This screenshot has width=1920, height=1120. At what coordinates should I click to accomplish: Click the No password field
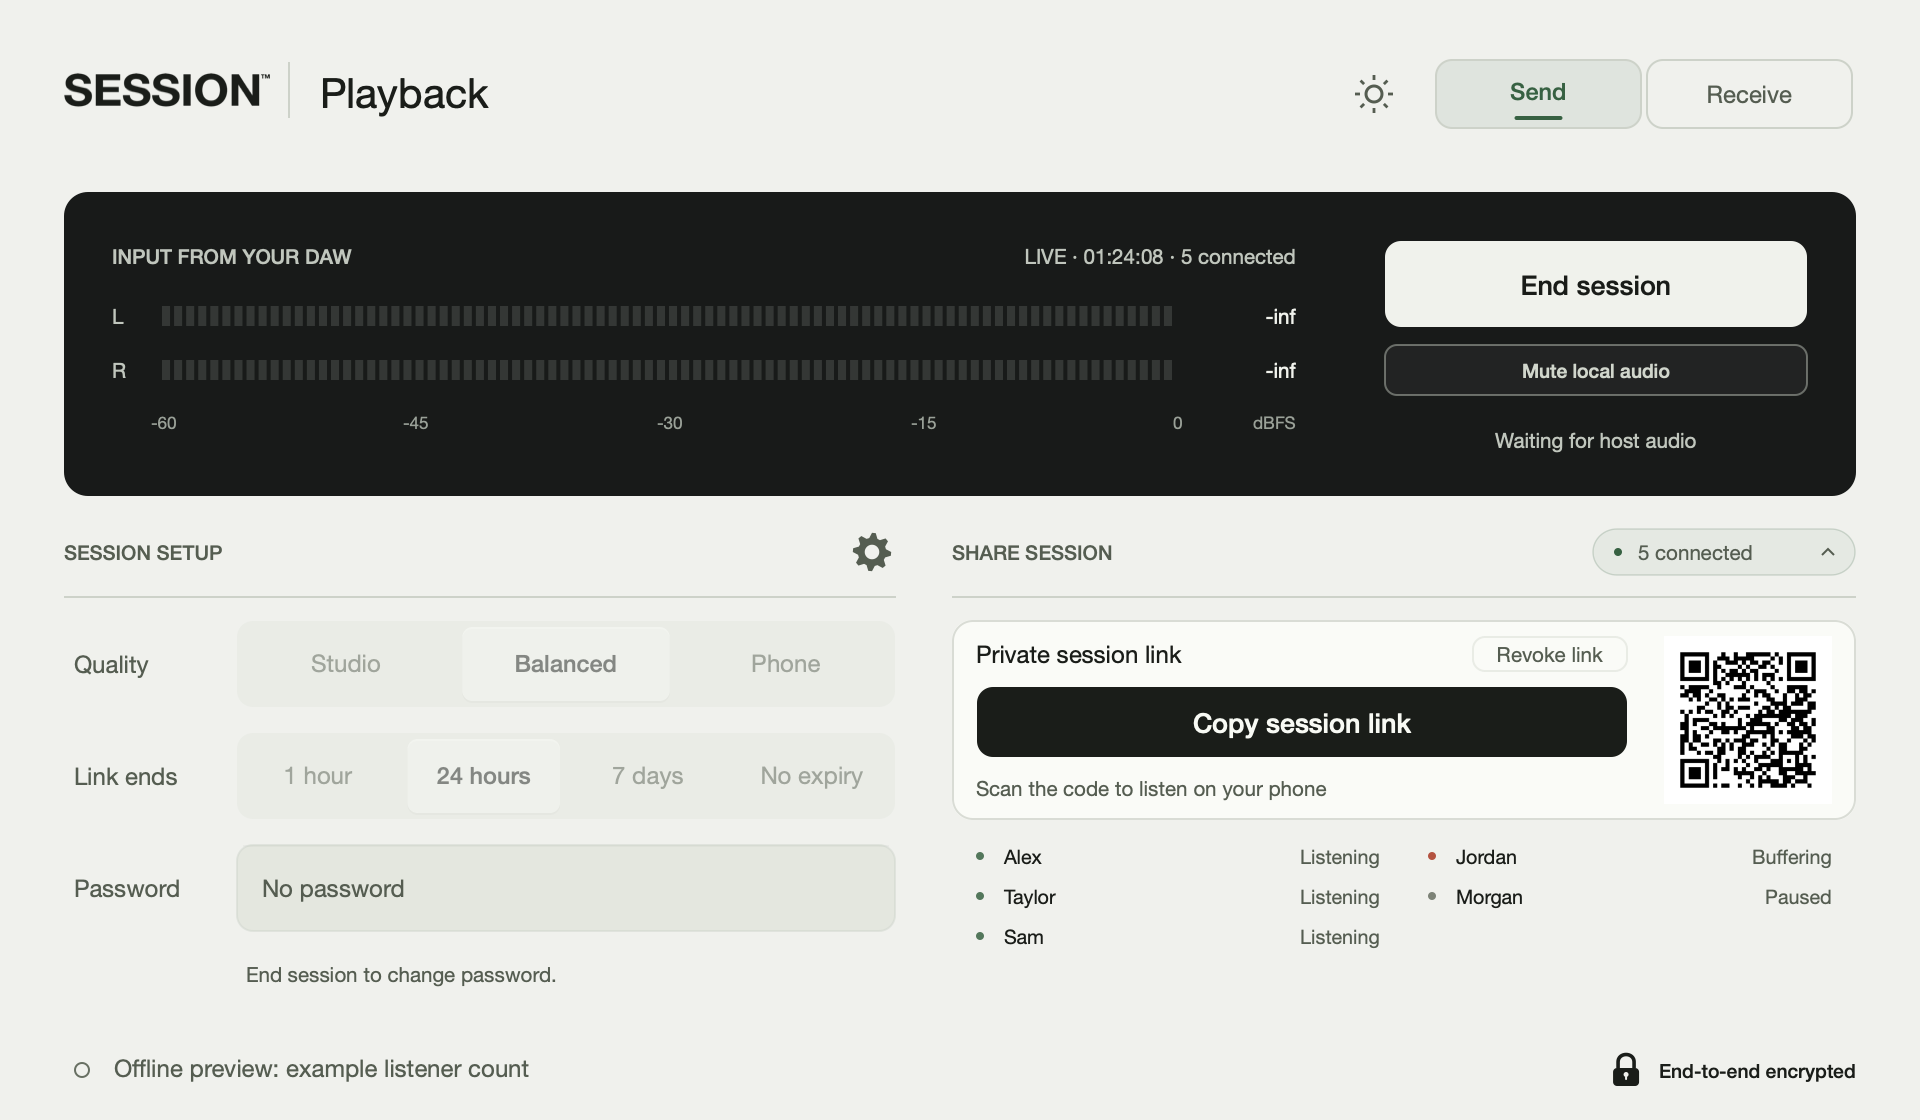pyautogui.click(x=566, y=888)
